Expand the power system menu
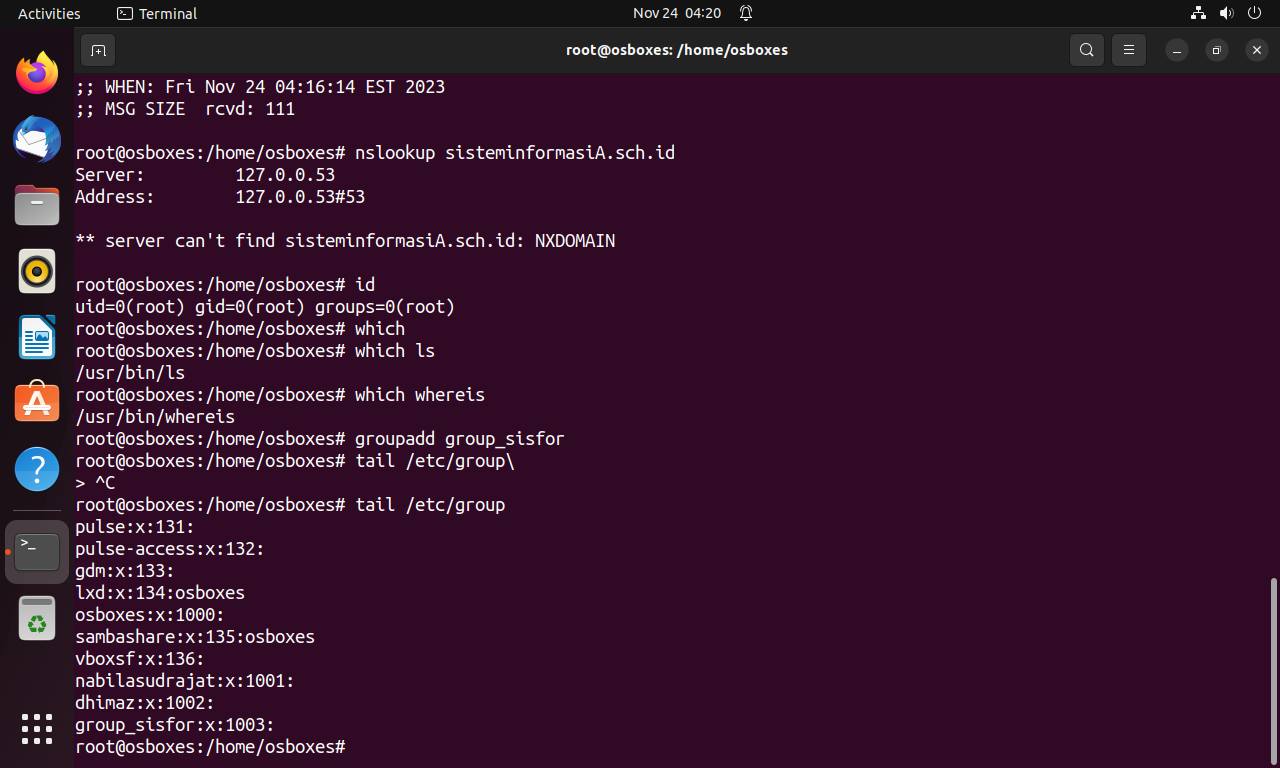Viewport: 1280px width, 768px height. pos(1256,13)
